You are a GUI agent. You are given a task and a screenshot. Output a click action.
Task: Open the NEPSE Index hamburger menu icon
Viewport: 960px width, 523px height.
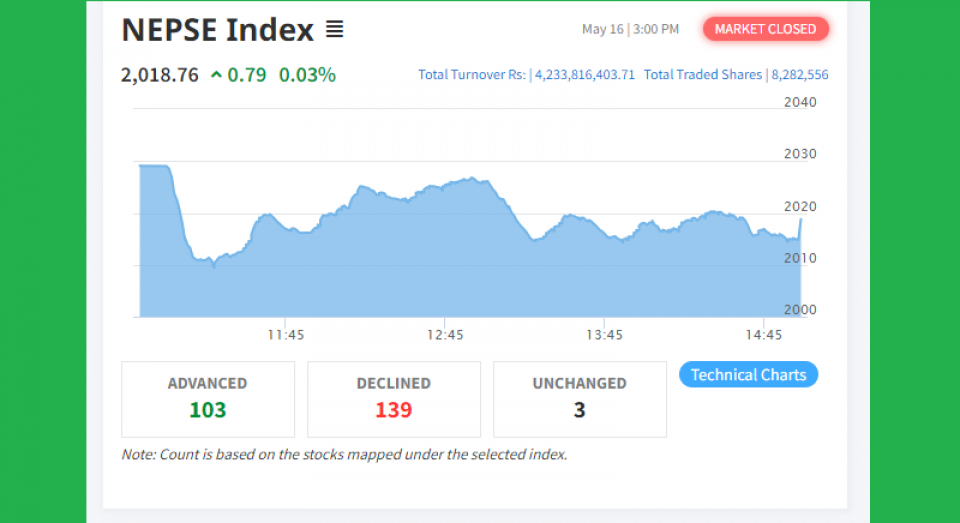(x=335, y=30)
